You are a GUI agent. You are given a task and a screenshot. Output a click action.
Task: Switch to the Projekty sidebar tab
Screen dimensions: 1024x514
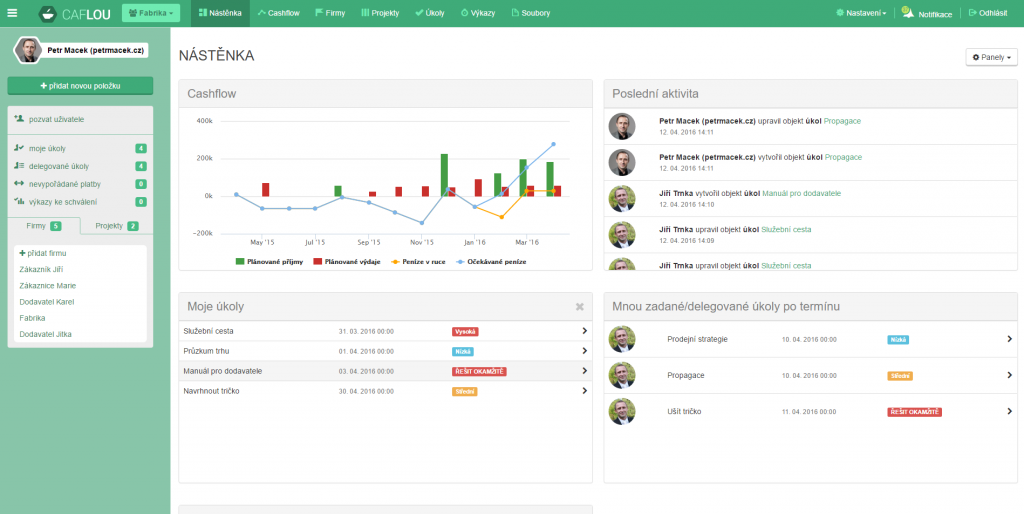[116, 226]
